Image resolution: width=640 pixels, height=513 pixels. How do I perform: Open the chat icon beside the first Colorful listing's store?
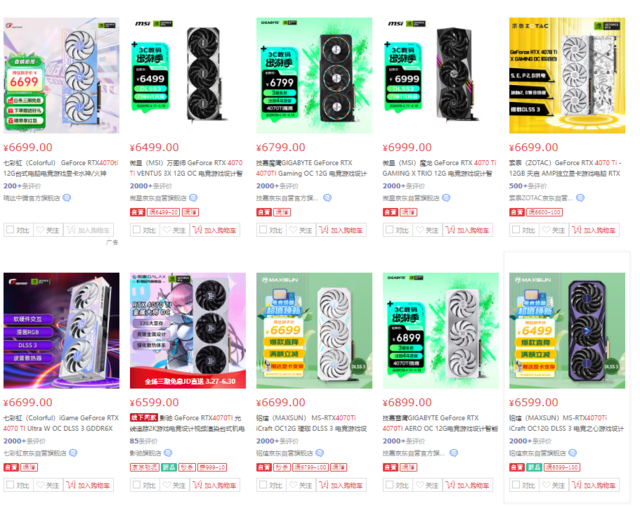click(x=67, y=198)
